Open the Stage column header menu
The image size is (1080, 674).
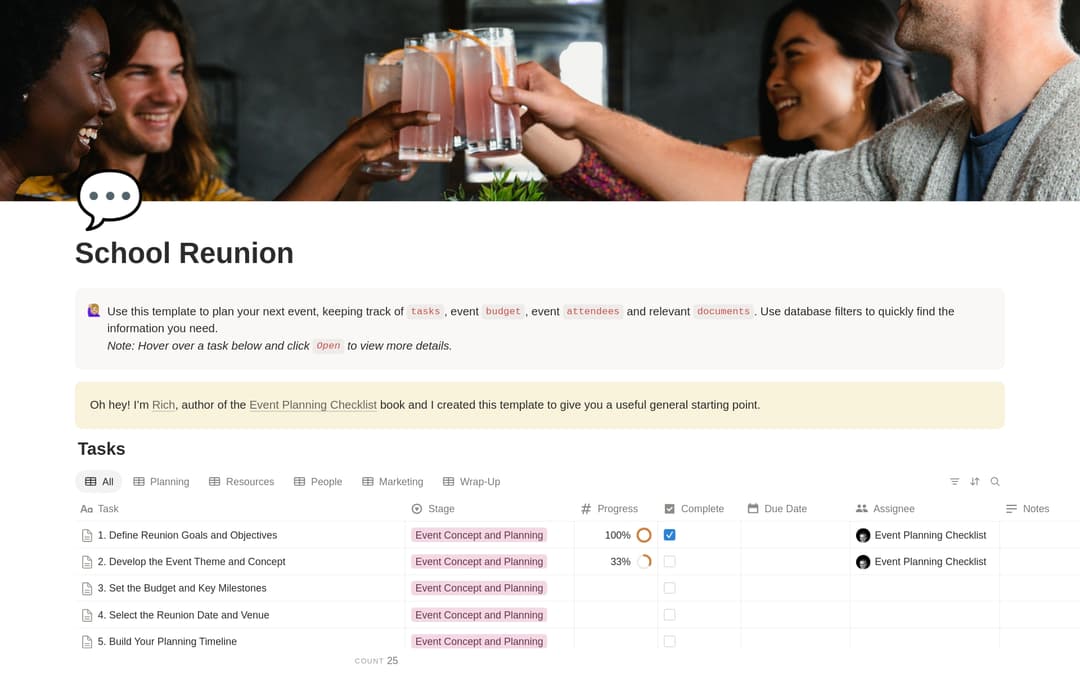pyautogui.click(x=433, y=509)
